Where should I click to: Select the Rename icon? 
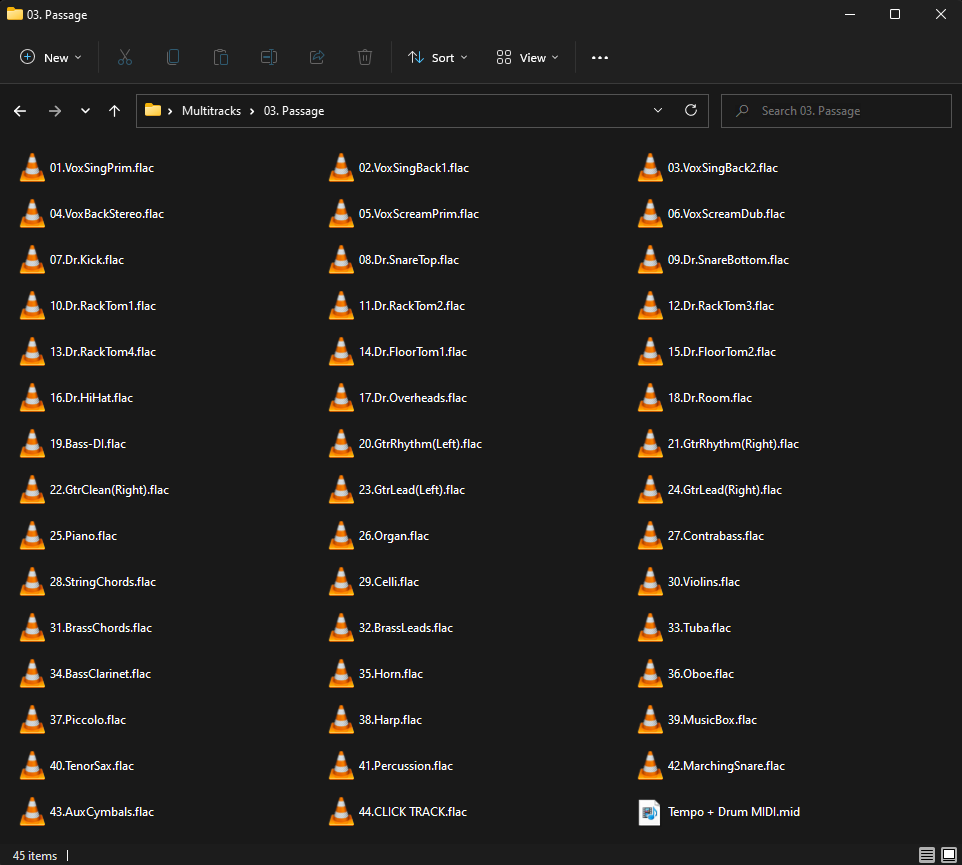tap(268, 57)
